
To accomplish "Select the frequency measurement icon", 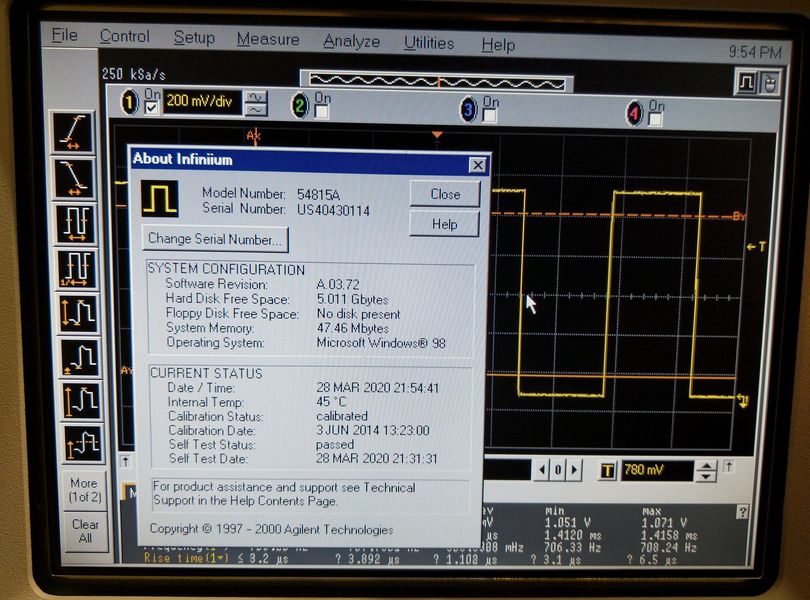I will tap(77, 269).
